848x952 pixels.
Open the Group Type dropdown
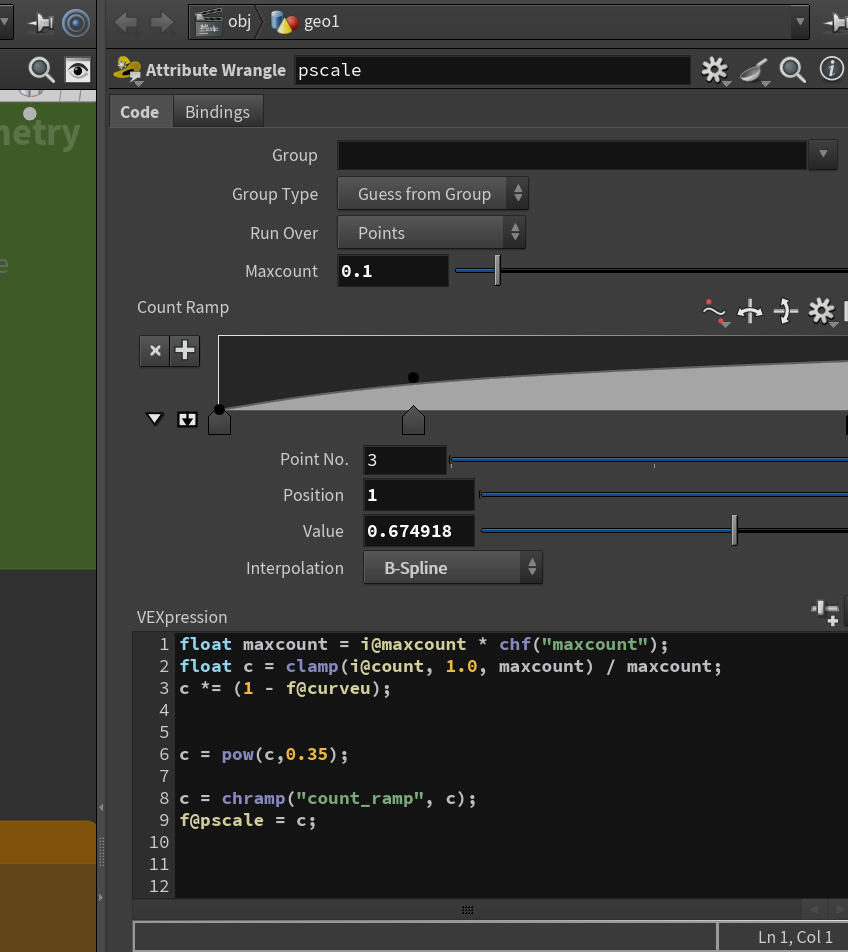coord(433,194)
